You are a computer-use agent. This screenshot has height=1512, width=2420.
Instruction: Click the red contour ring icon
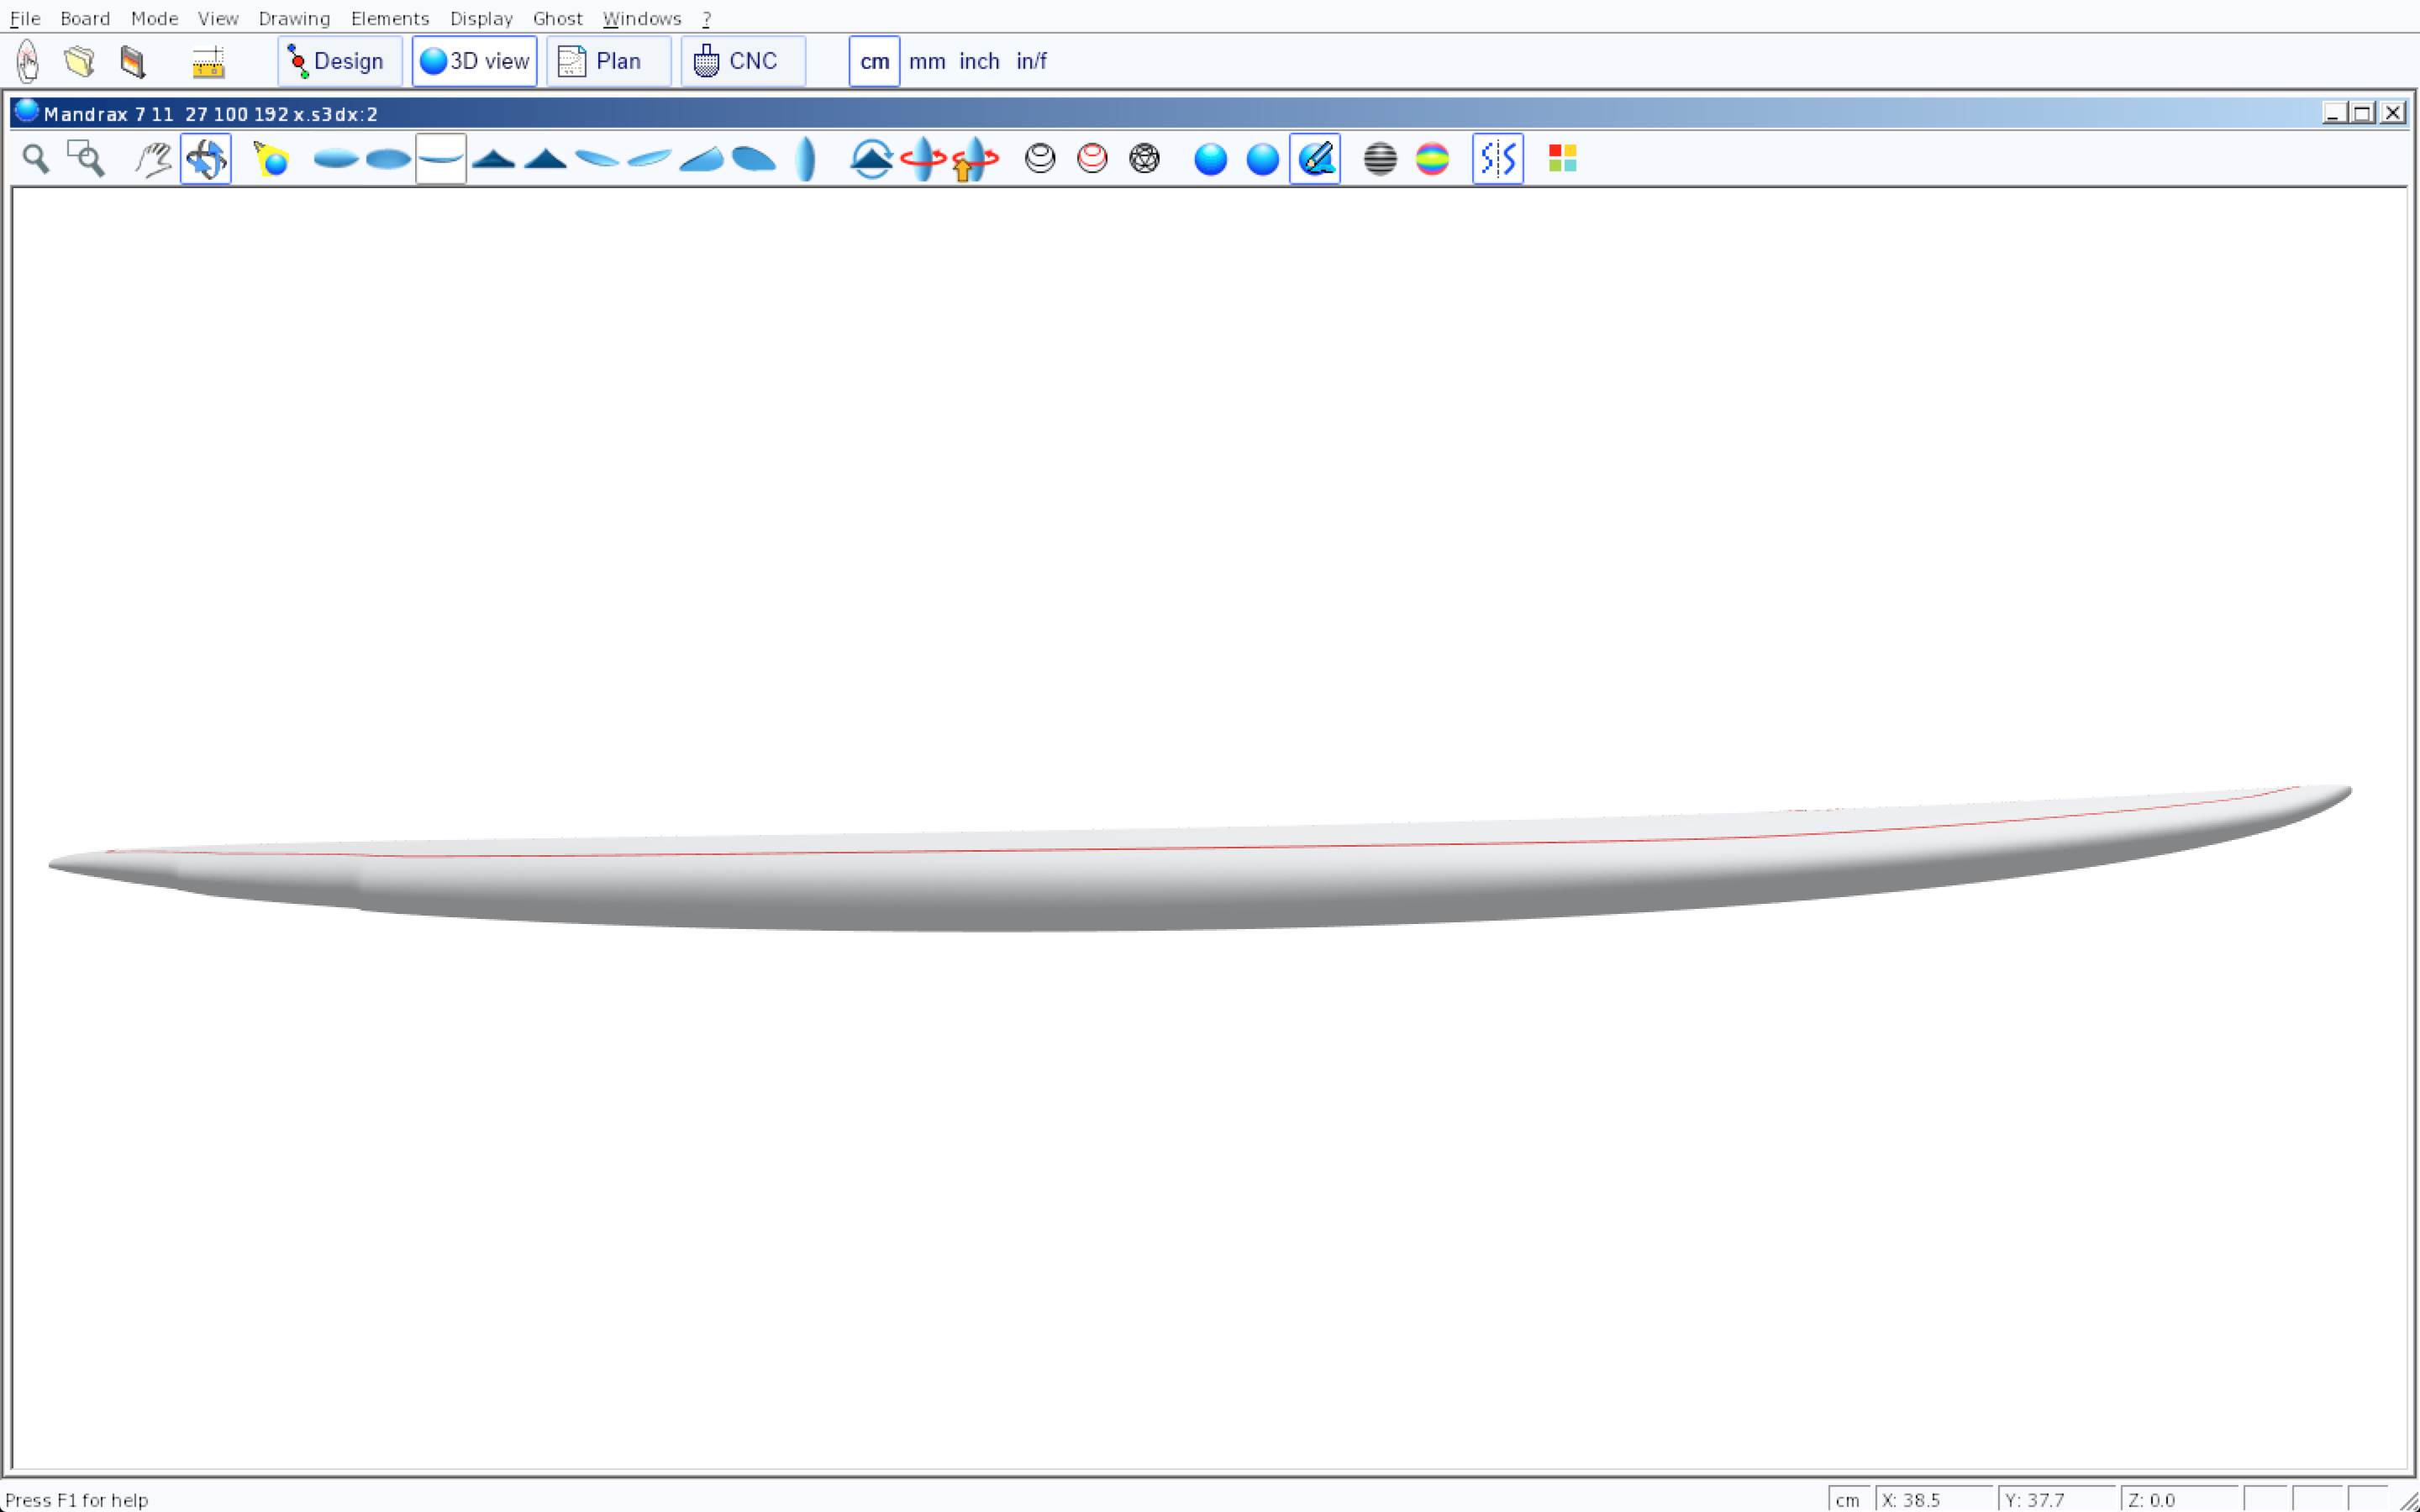[1092, 159]
